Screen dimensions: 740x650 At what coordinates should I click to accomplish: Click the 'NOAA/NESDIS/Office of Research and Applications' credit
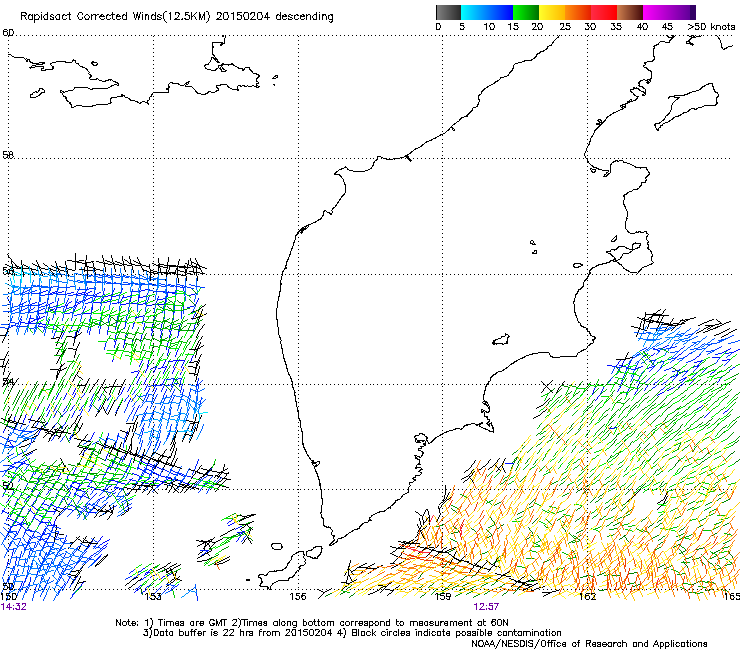tap(589, 644)
